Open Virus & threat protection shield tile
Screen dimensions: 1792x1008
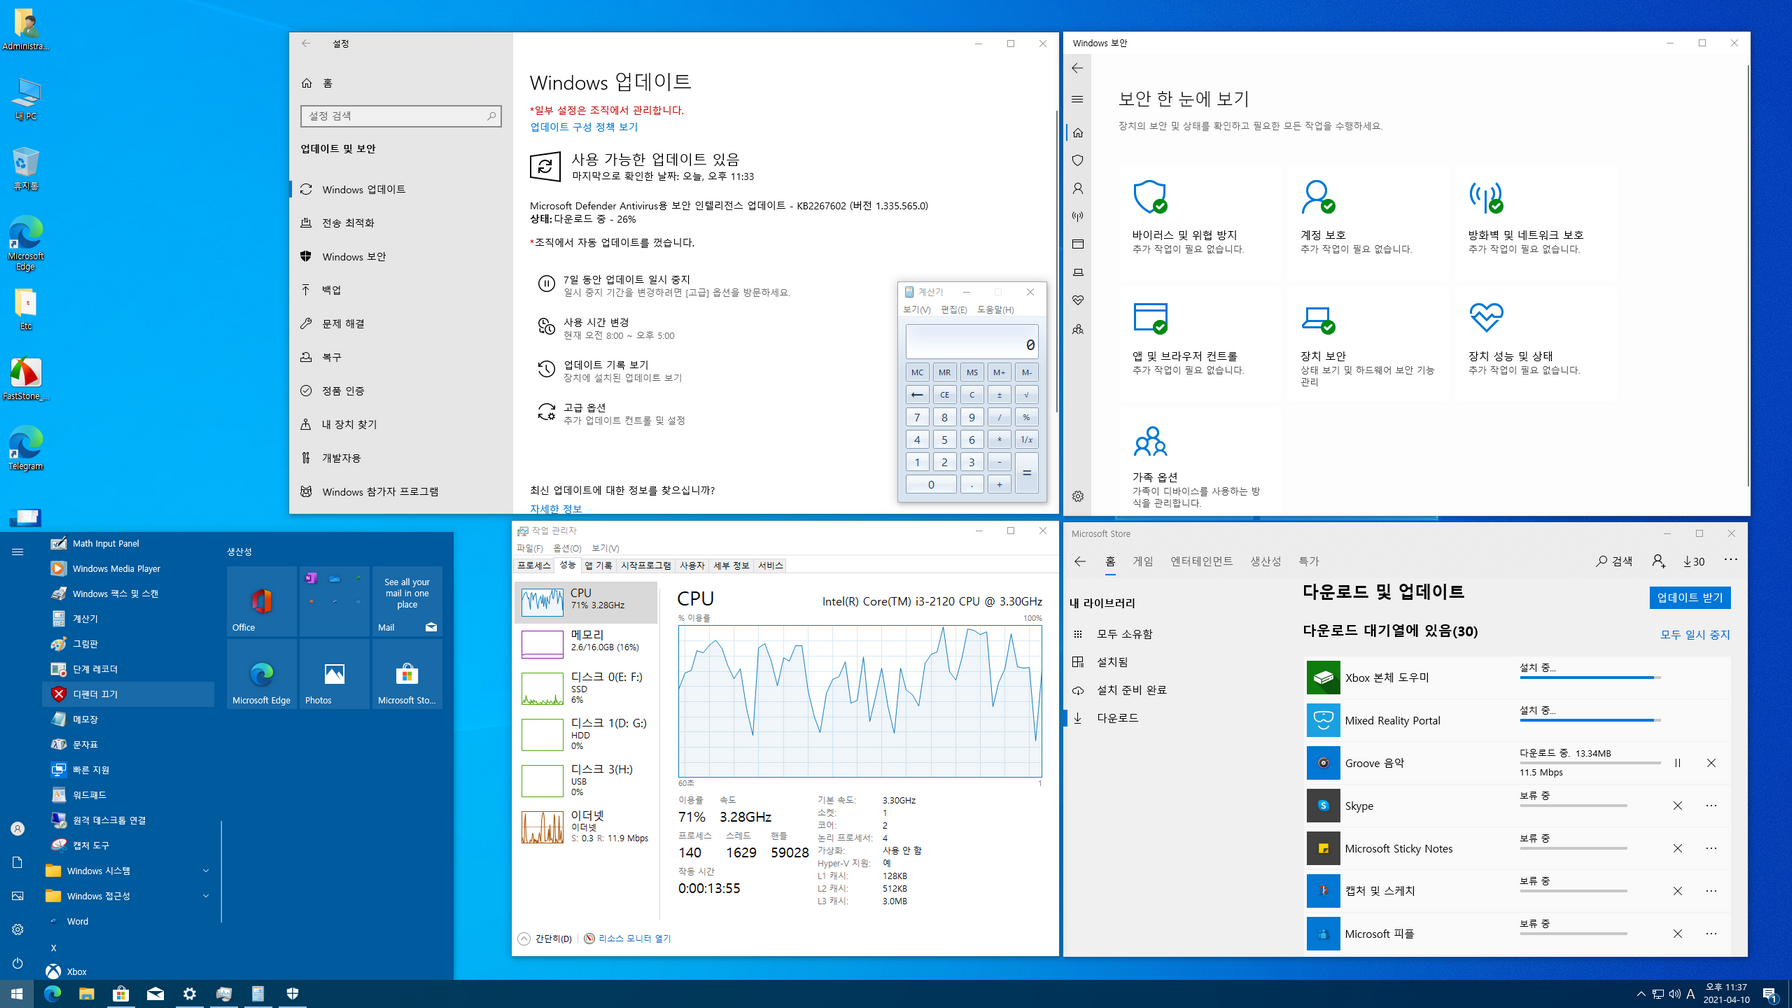[x=1201, y=222]
